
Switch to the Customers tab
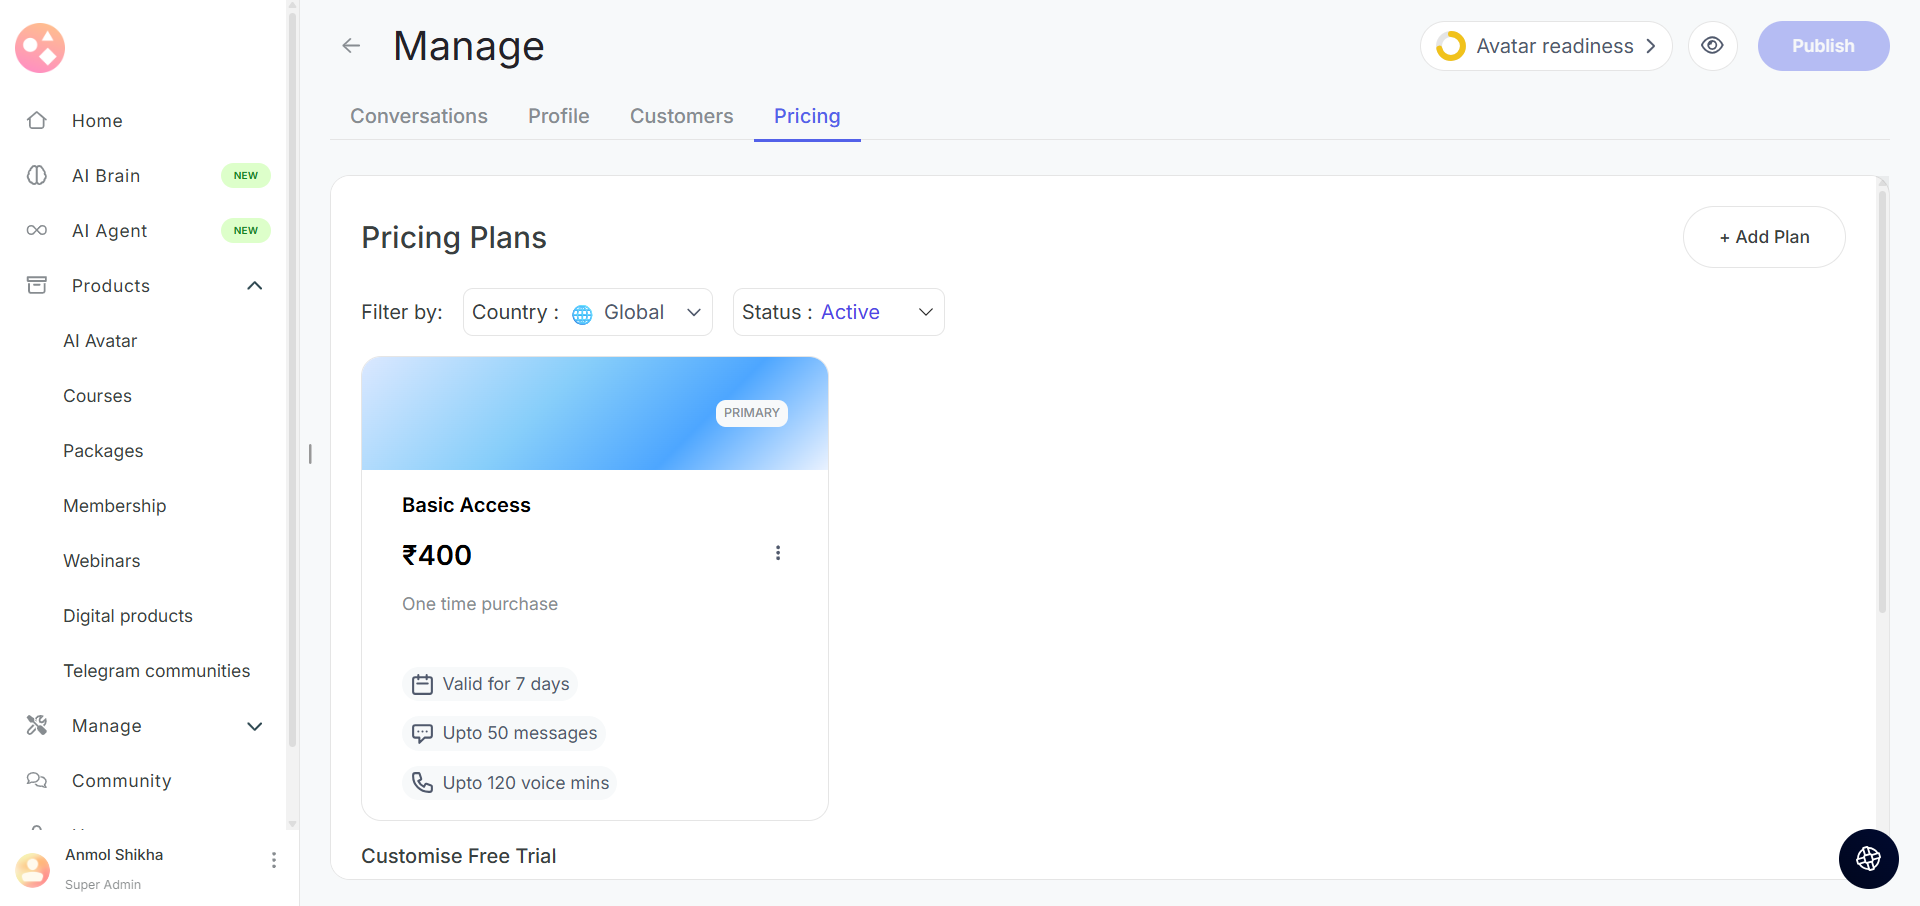click(681, 116)
